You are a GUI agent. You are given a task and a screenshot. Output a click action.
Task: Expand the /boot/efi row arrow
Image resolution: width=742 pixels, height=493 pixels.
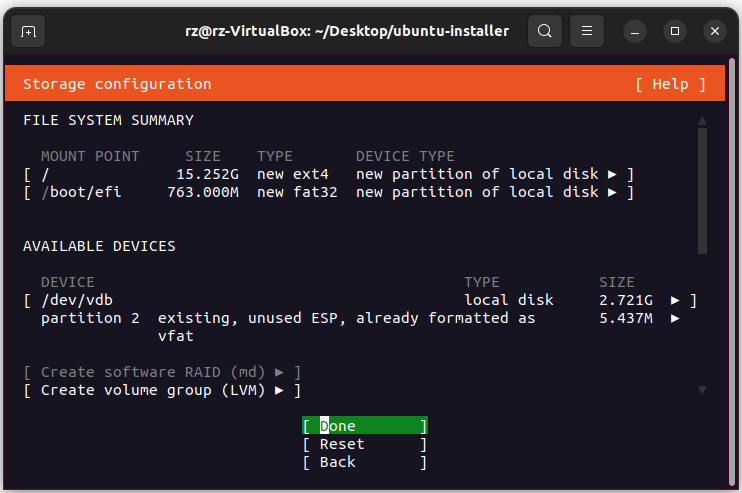(x=613, y=192)
